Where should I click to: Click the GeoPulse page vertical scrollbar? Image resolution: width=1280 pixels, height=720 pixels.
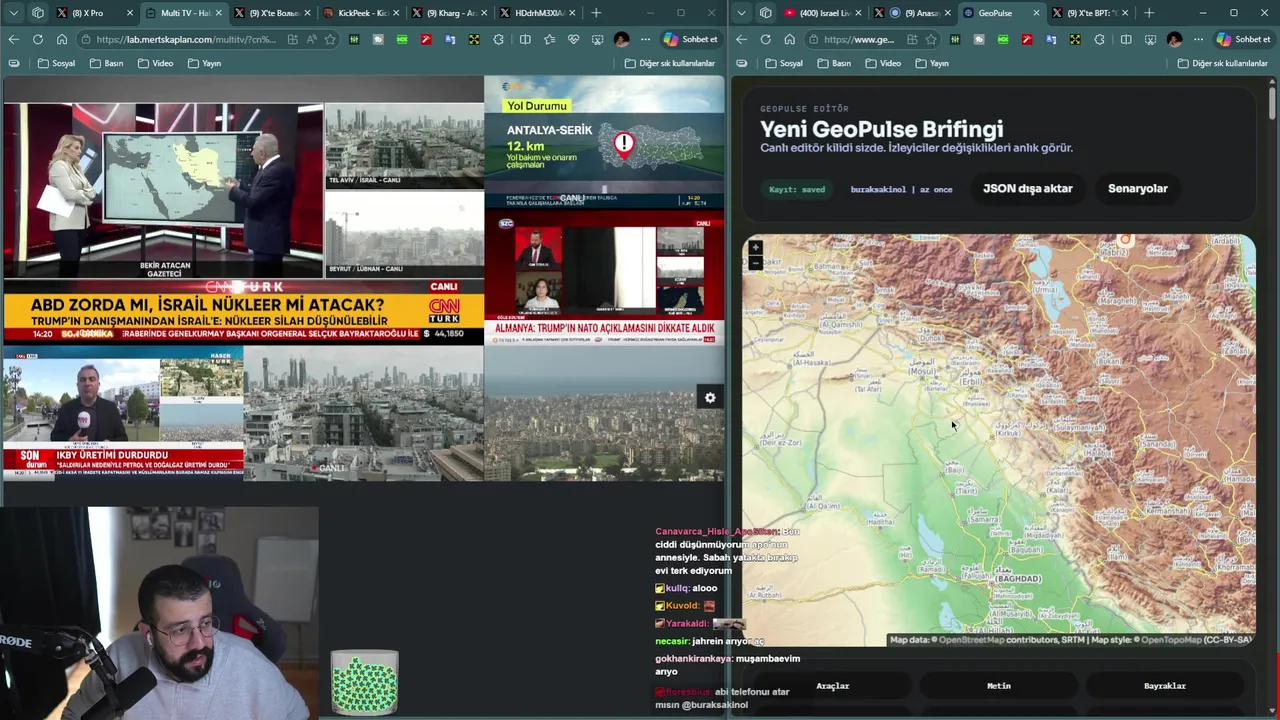1272,105
